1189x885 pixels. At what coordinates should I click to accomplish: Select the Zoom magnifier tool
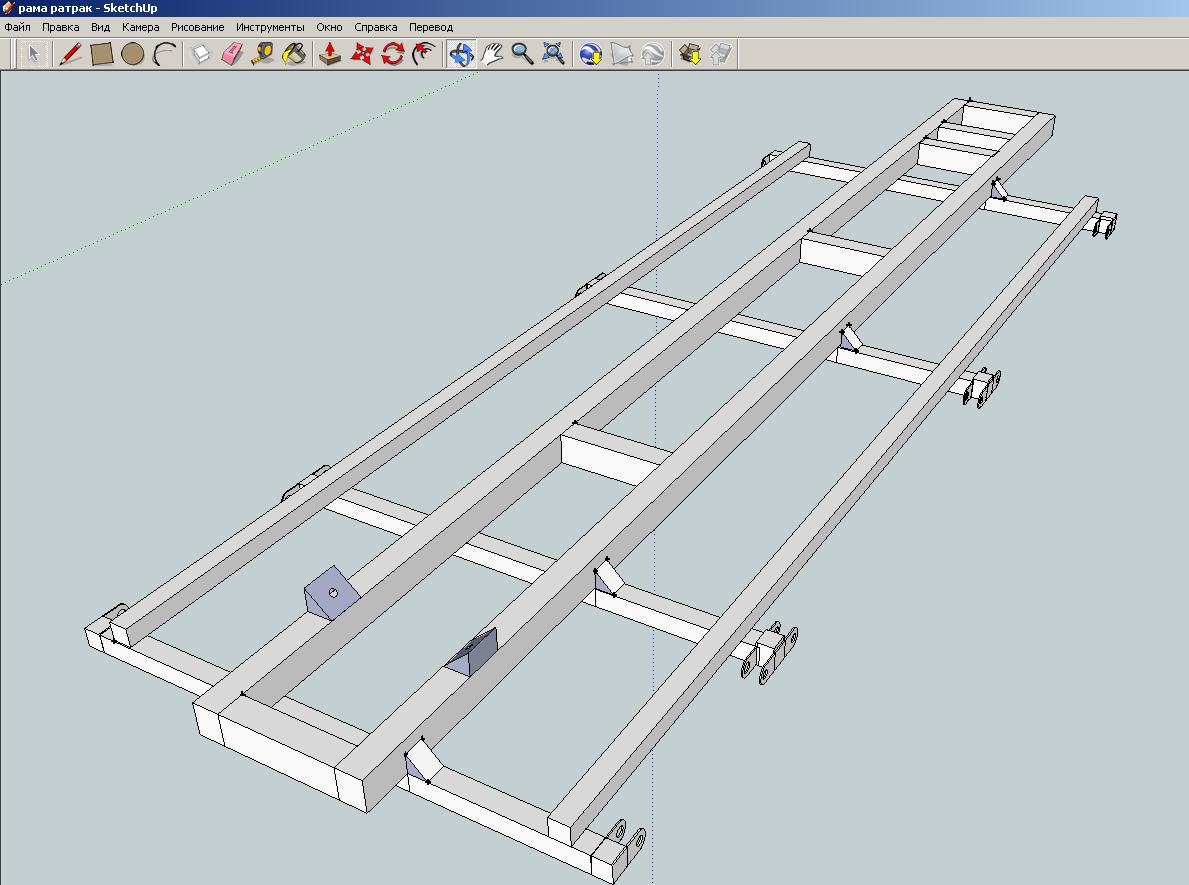[x=522, y=54]
